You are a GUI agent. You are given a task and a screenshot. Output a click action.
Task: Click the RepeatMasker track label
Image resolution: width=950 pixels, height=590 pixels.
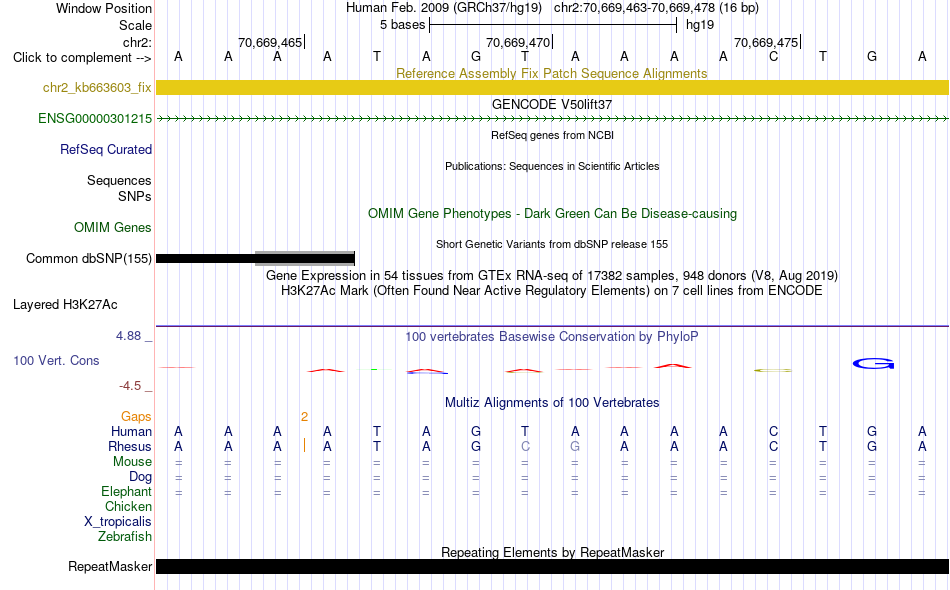[110, 566]
